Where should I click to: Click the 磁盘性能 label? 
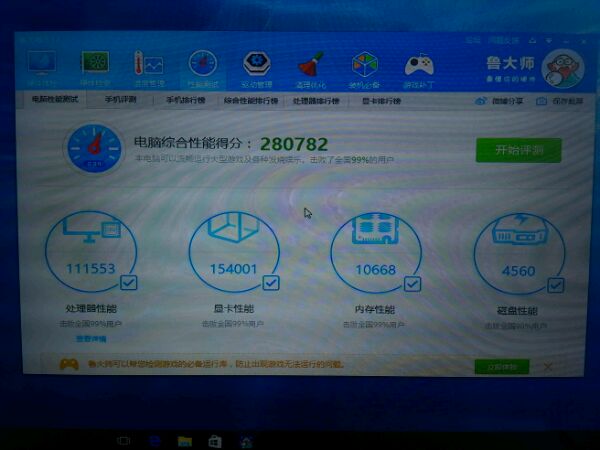pyautogui.click(x=517, y=310)
